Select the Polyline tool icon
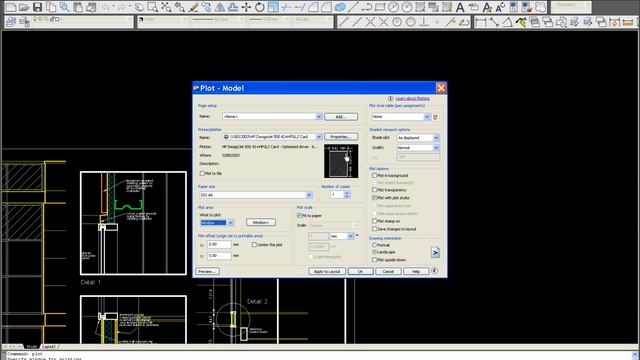 point(367,7)
